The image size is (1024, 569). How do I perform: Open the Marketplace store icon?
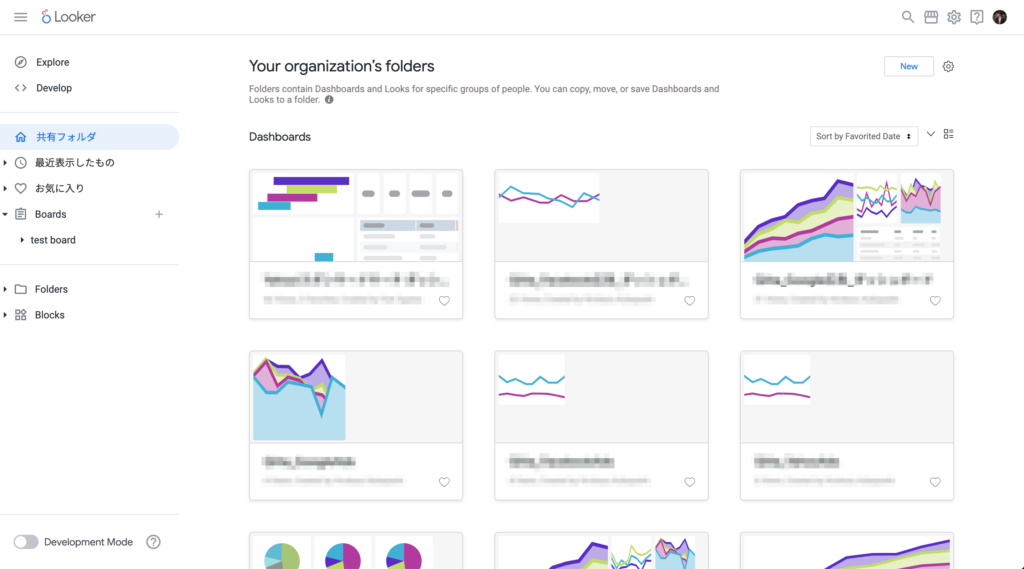pos(931,17)
